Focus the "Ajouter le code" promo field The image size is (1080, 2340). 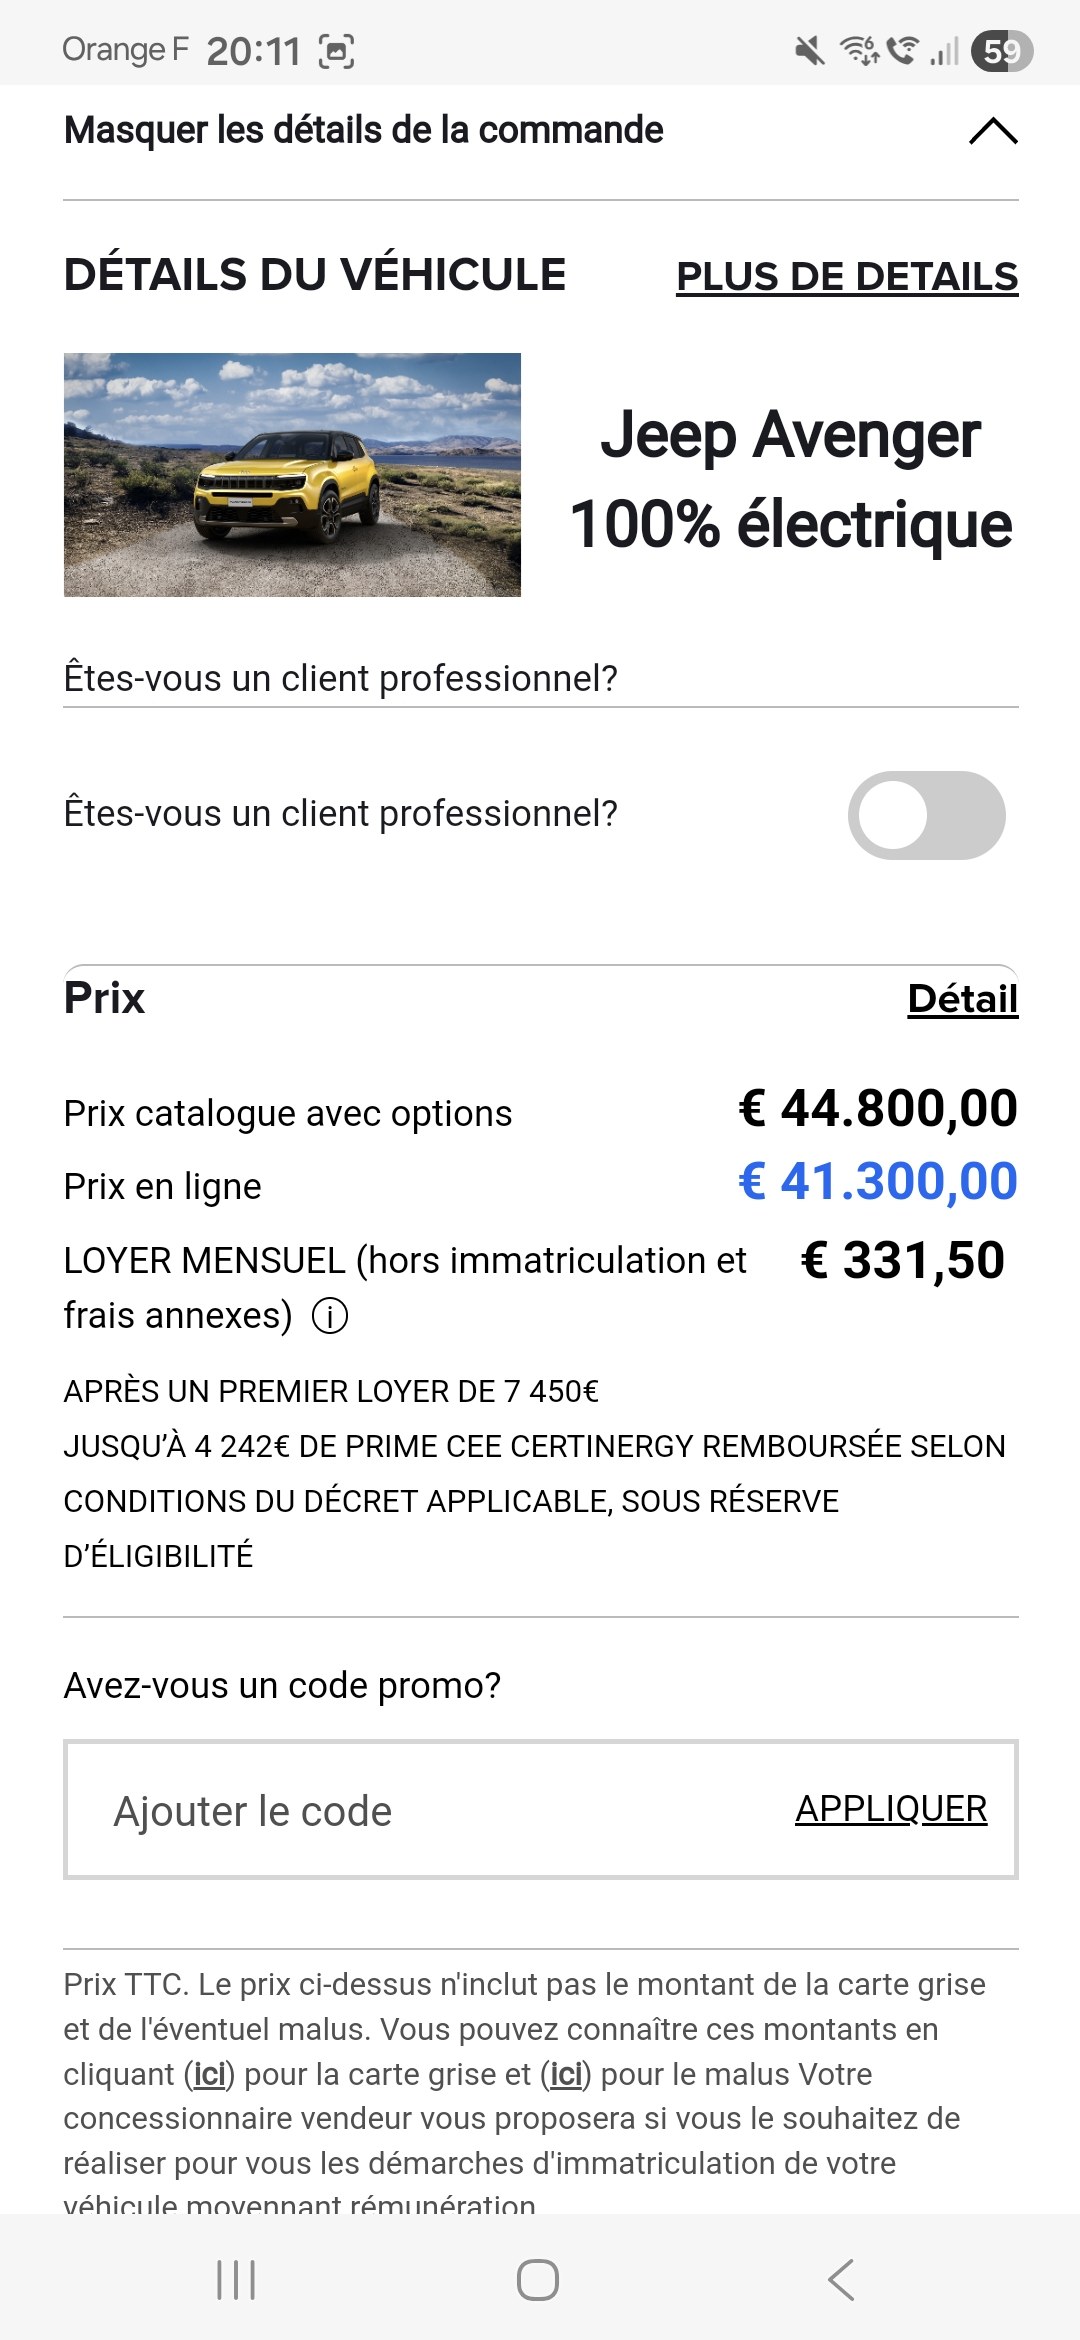(x=420, y=1811)
